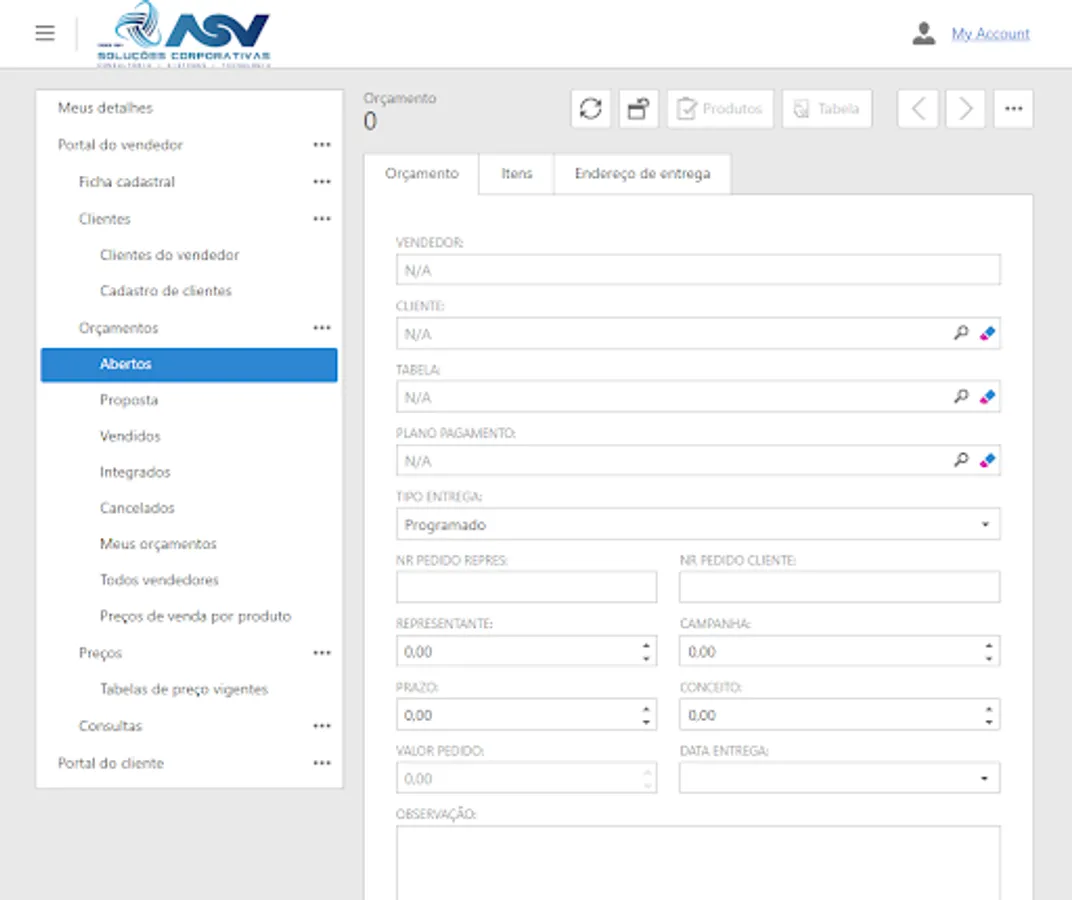
Task: Select the Abertos menu item
Action: coord(189,365)
